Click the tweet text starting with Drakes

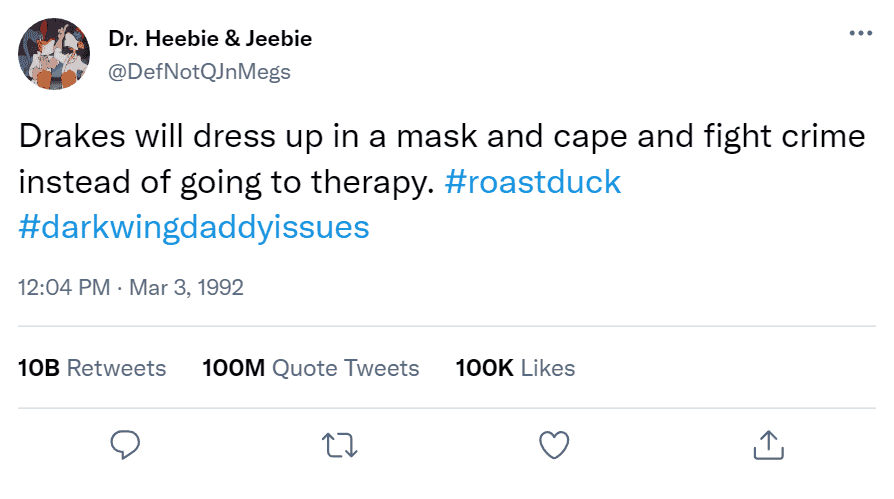pyautogui.click(x=441, y=137)
